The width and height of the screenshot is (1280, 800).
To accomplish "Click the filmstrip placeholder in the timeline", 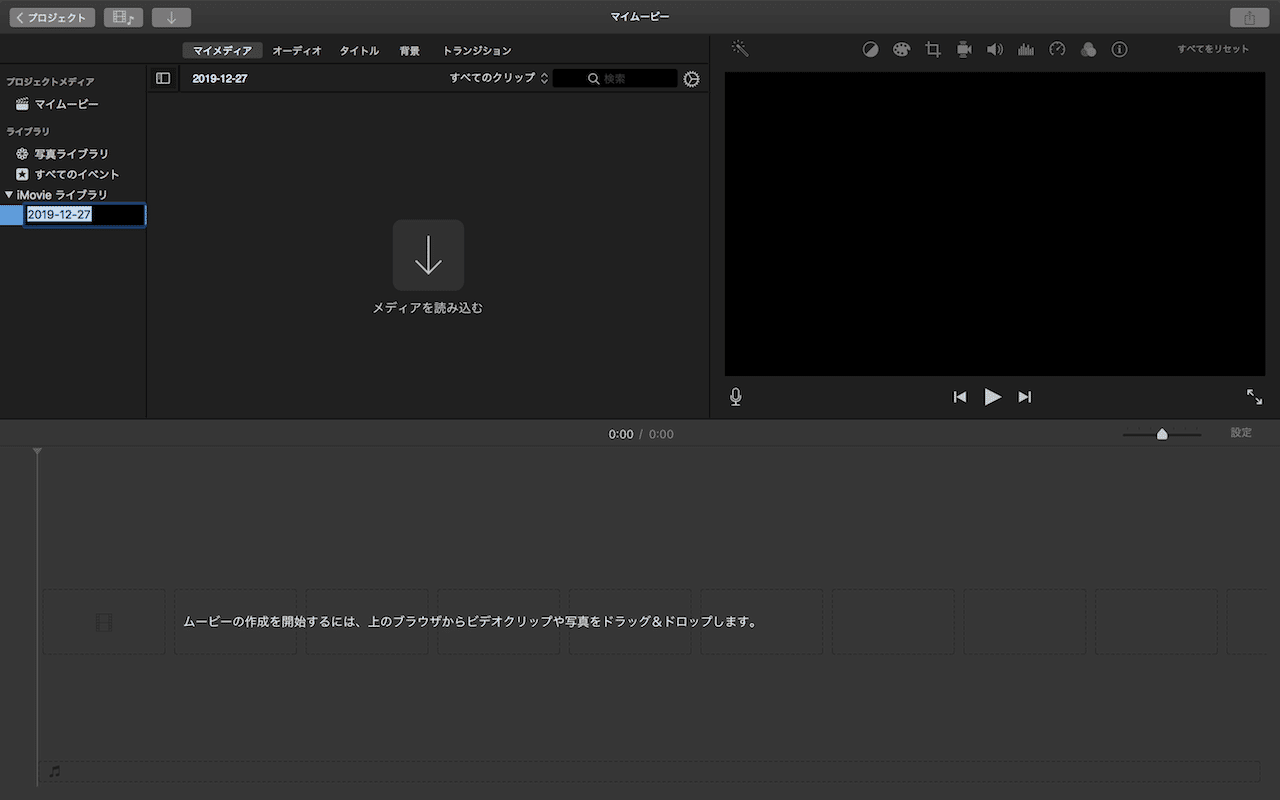I will [x=104, y=622].
